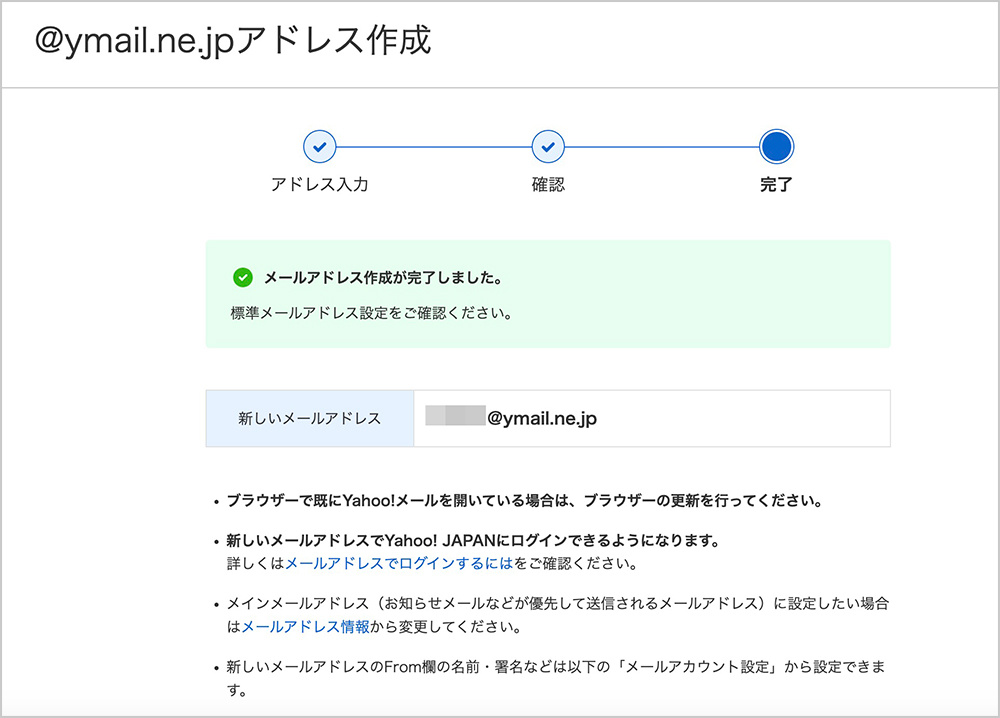
Task: Click the From欄の名前・署名 bullet text
Action: point(557,678)
